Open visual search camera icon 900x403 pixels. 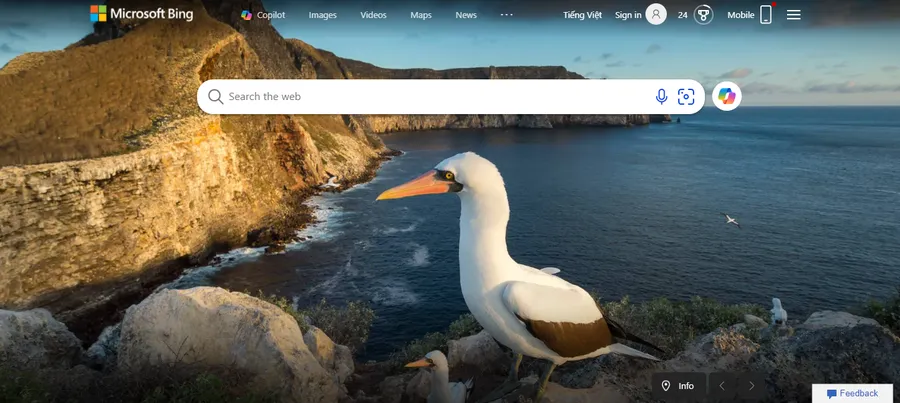pos(686,96)
